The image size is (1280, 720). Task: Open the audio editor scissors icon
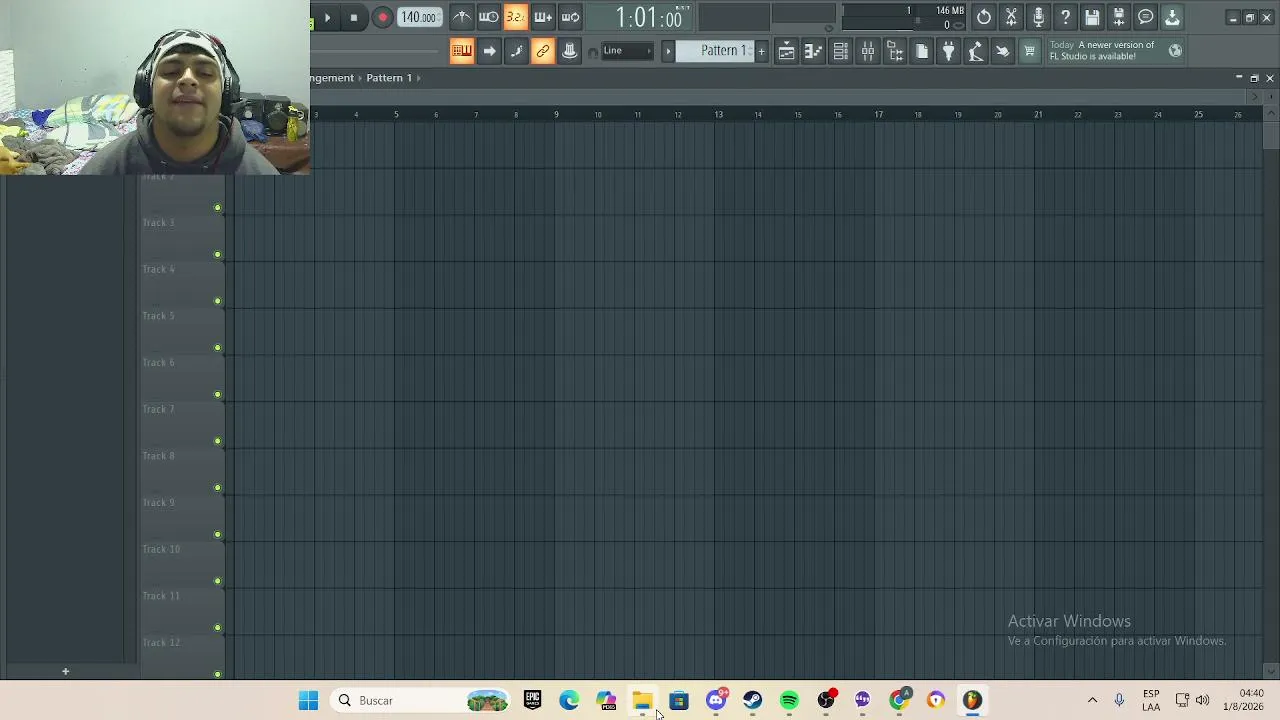point(1011,17)
